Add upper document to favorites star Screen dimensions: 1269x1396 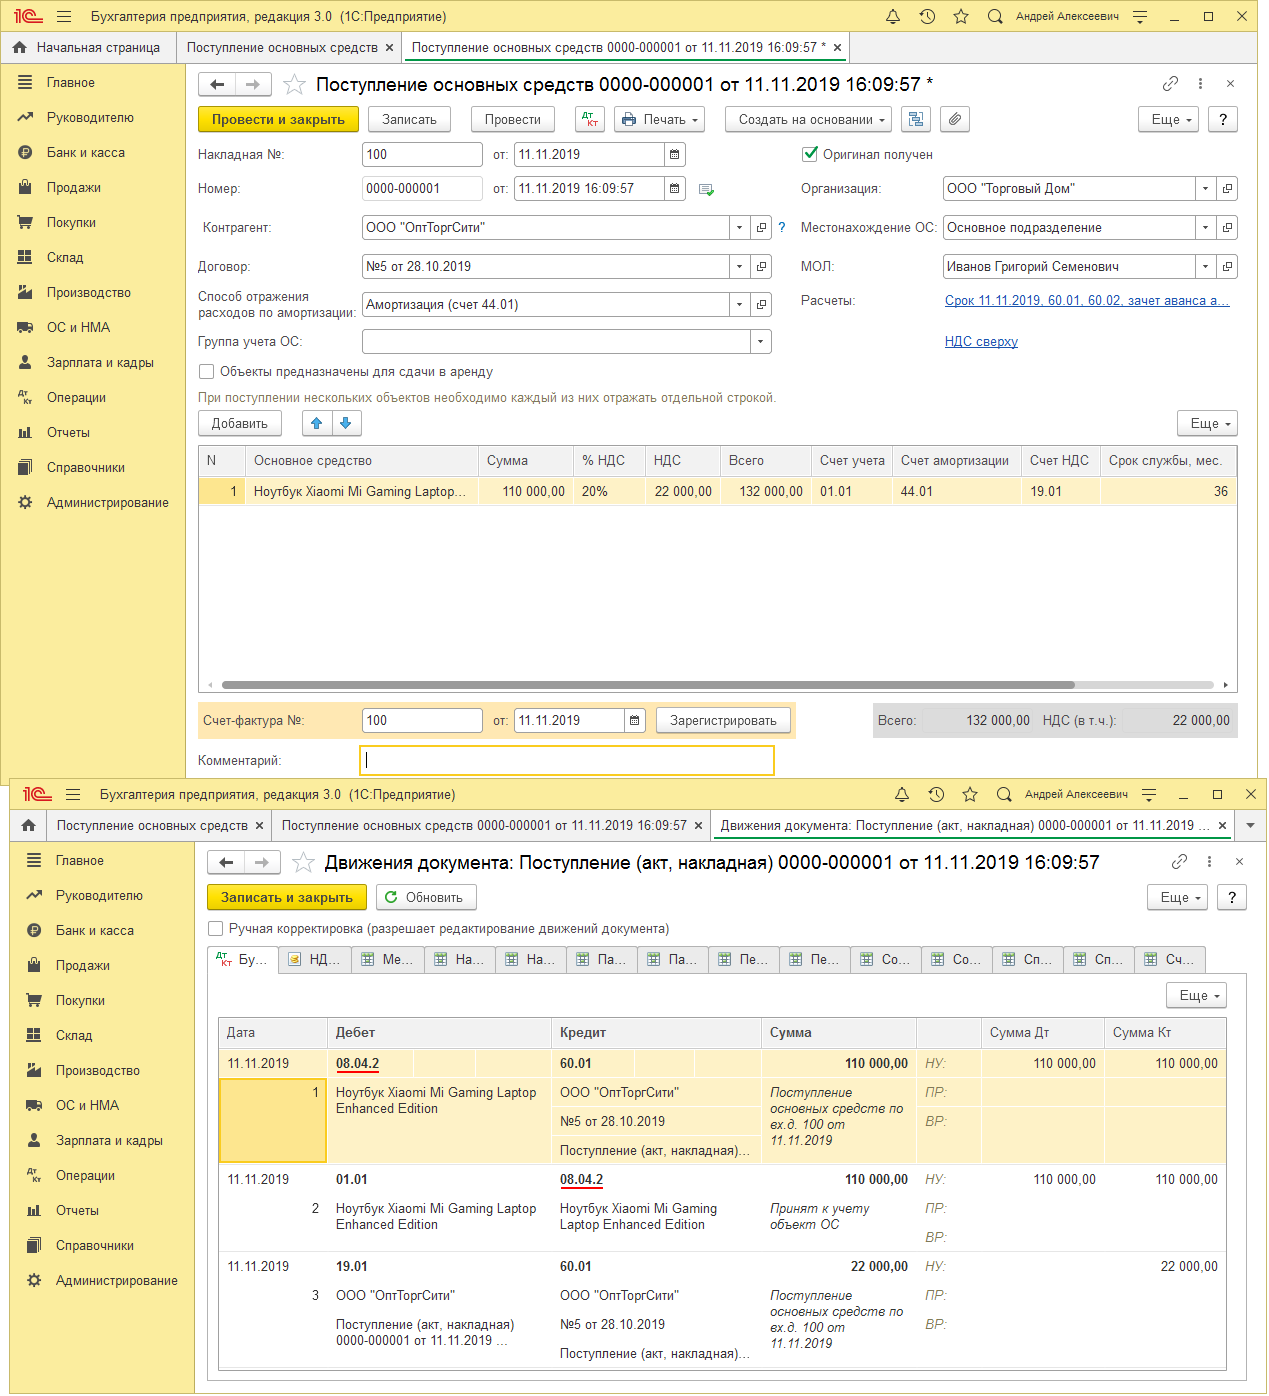click(294, 85)
